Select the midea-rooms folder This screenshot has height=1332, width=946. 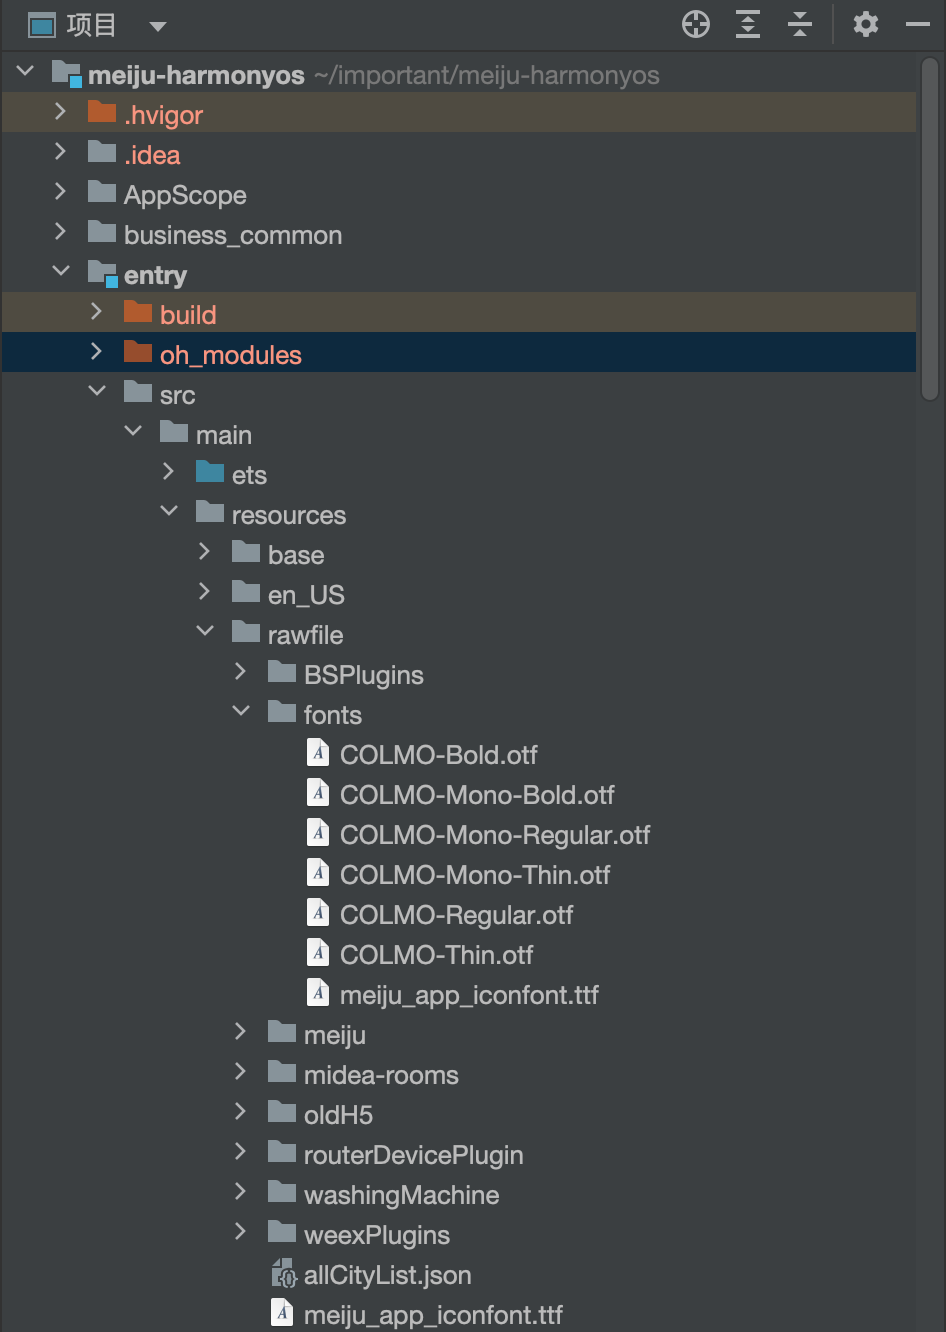coord(380,1075)
